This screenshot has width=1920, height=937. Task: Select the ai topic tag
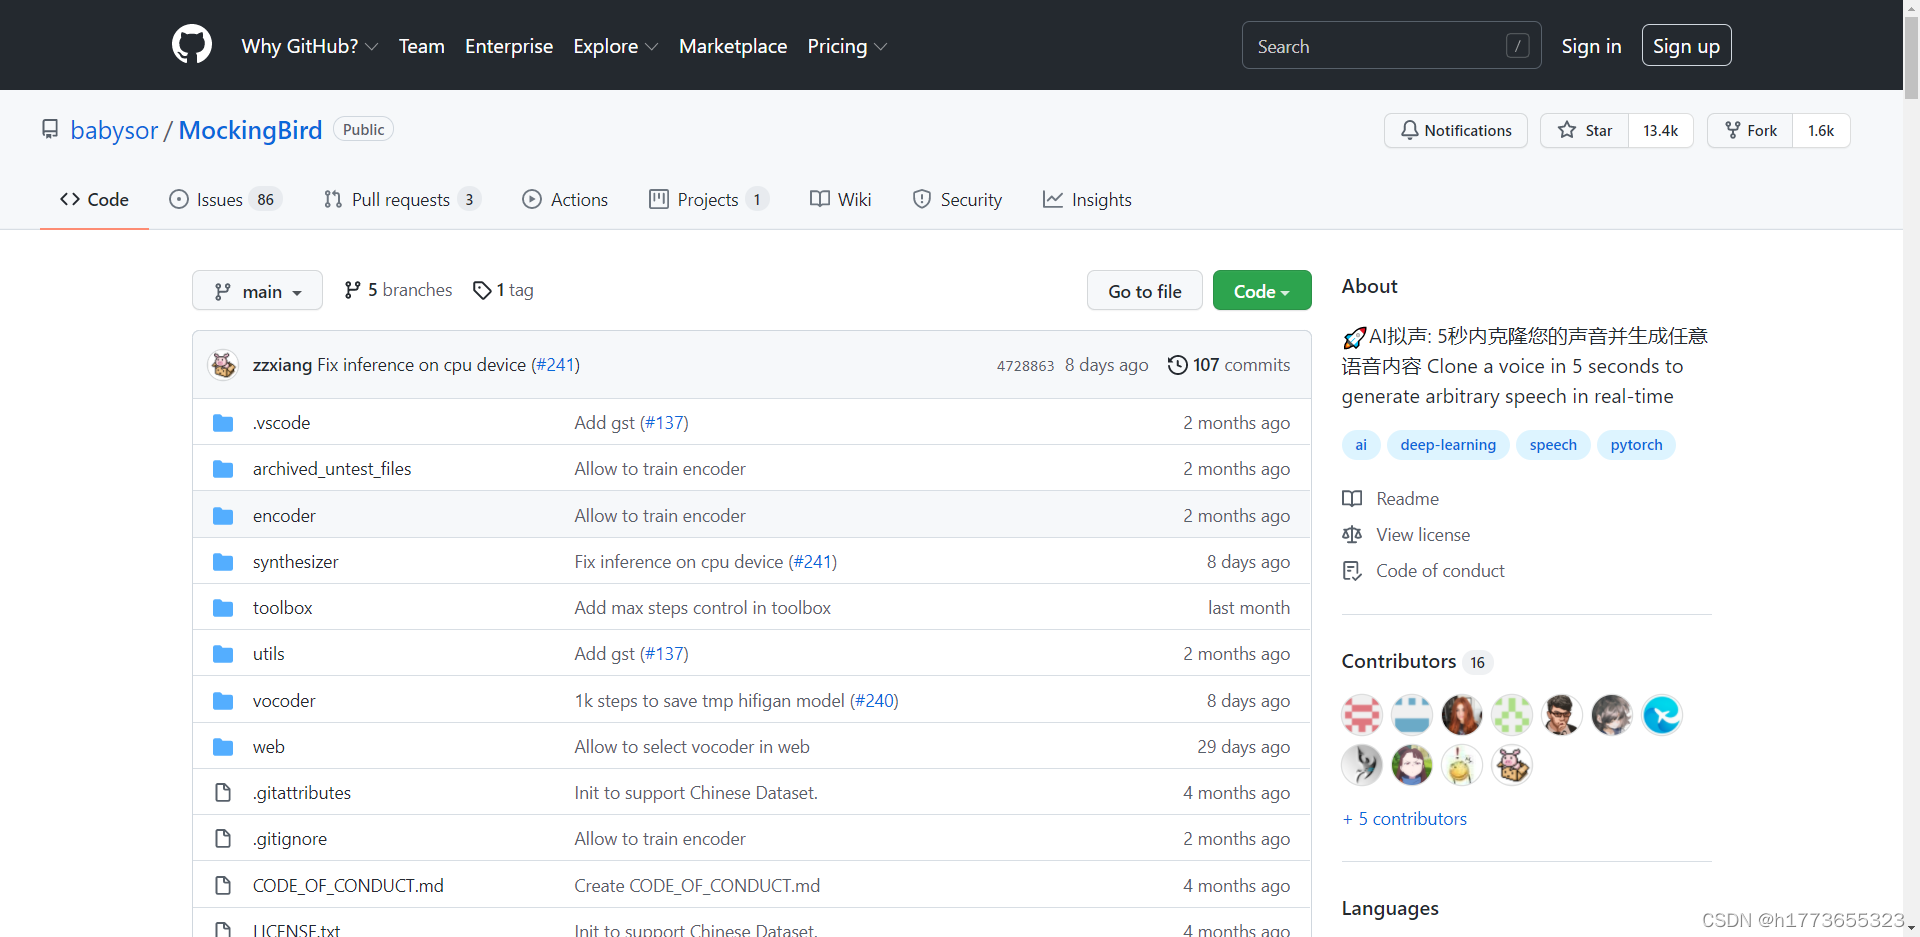coord(1361,445)
